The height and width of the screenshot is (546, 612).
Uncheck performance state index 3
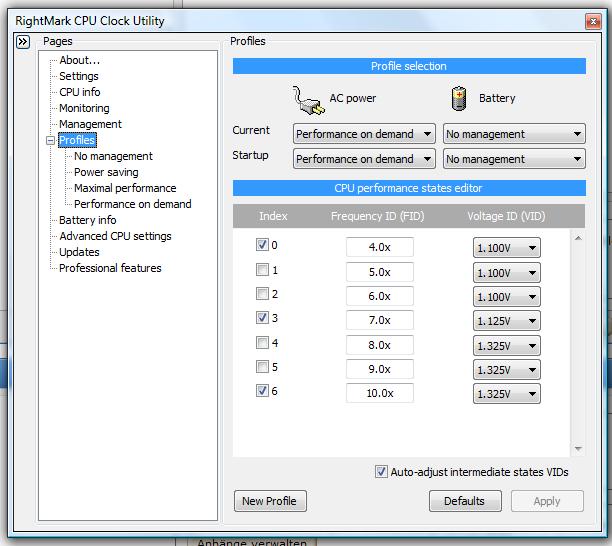262,318
